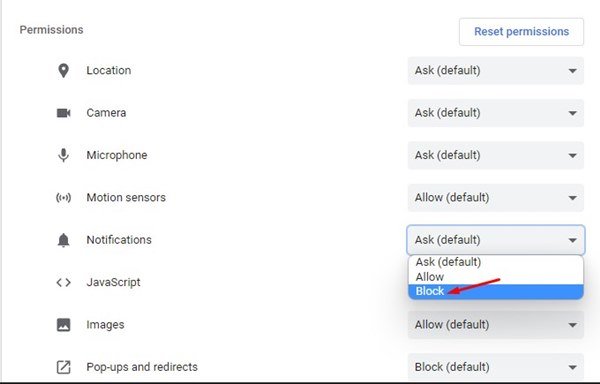
Task: Select Block in the Notifications list
Action: 496,291
